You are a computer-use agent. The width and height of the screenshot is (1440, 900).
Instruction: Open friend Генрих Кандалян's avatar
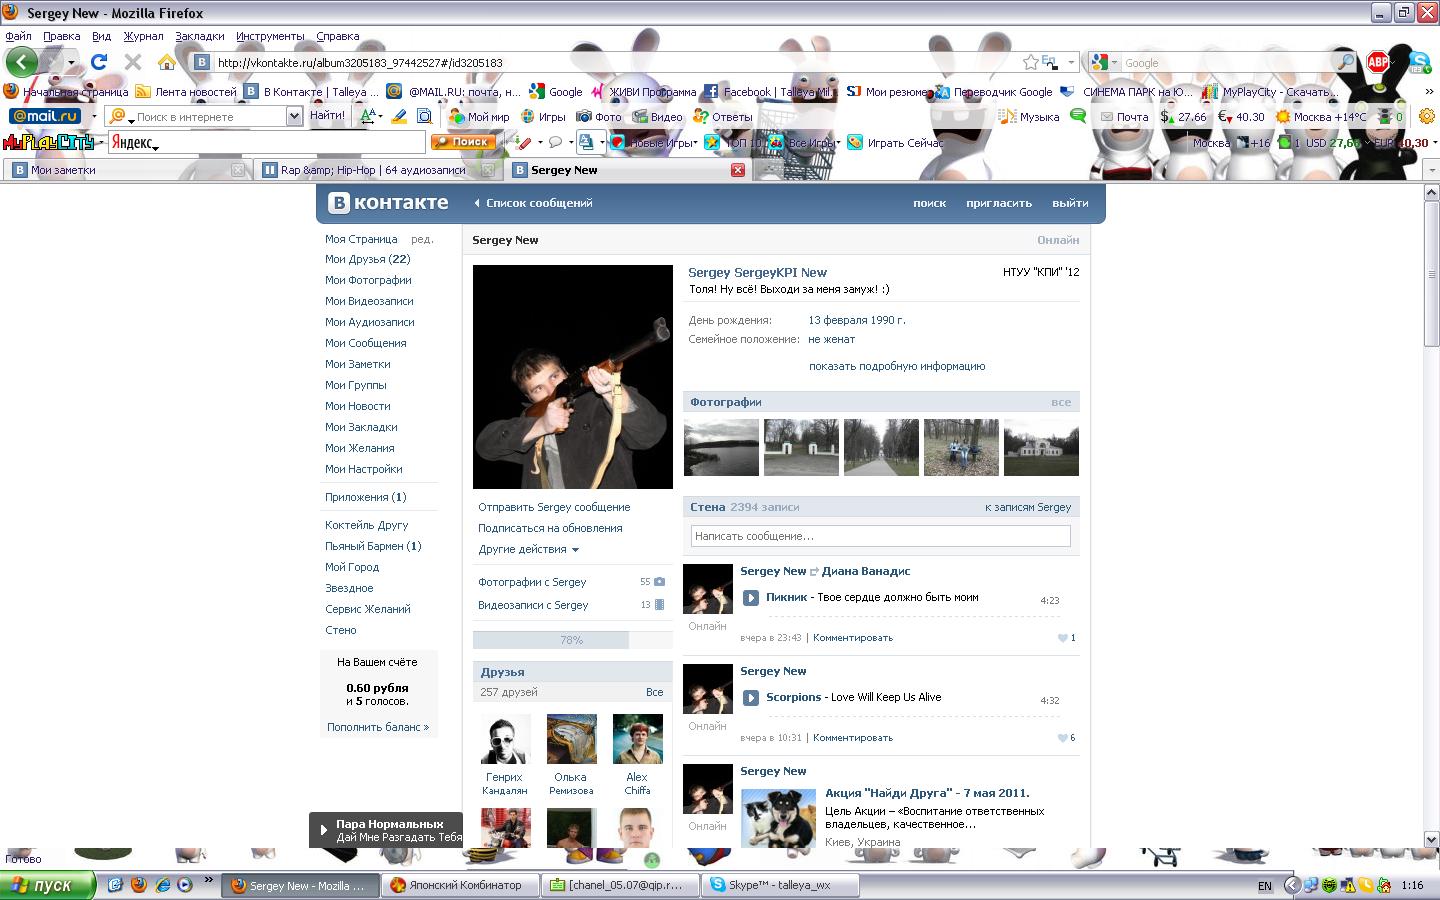[x=504, y=740]
